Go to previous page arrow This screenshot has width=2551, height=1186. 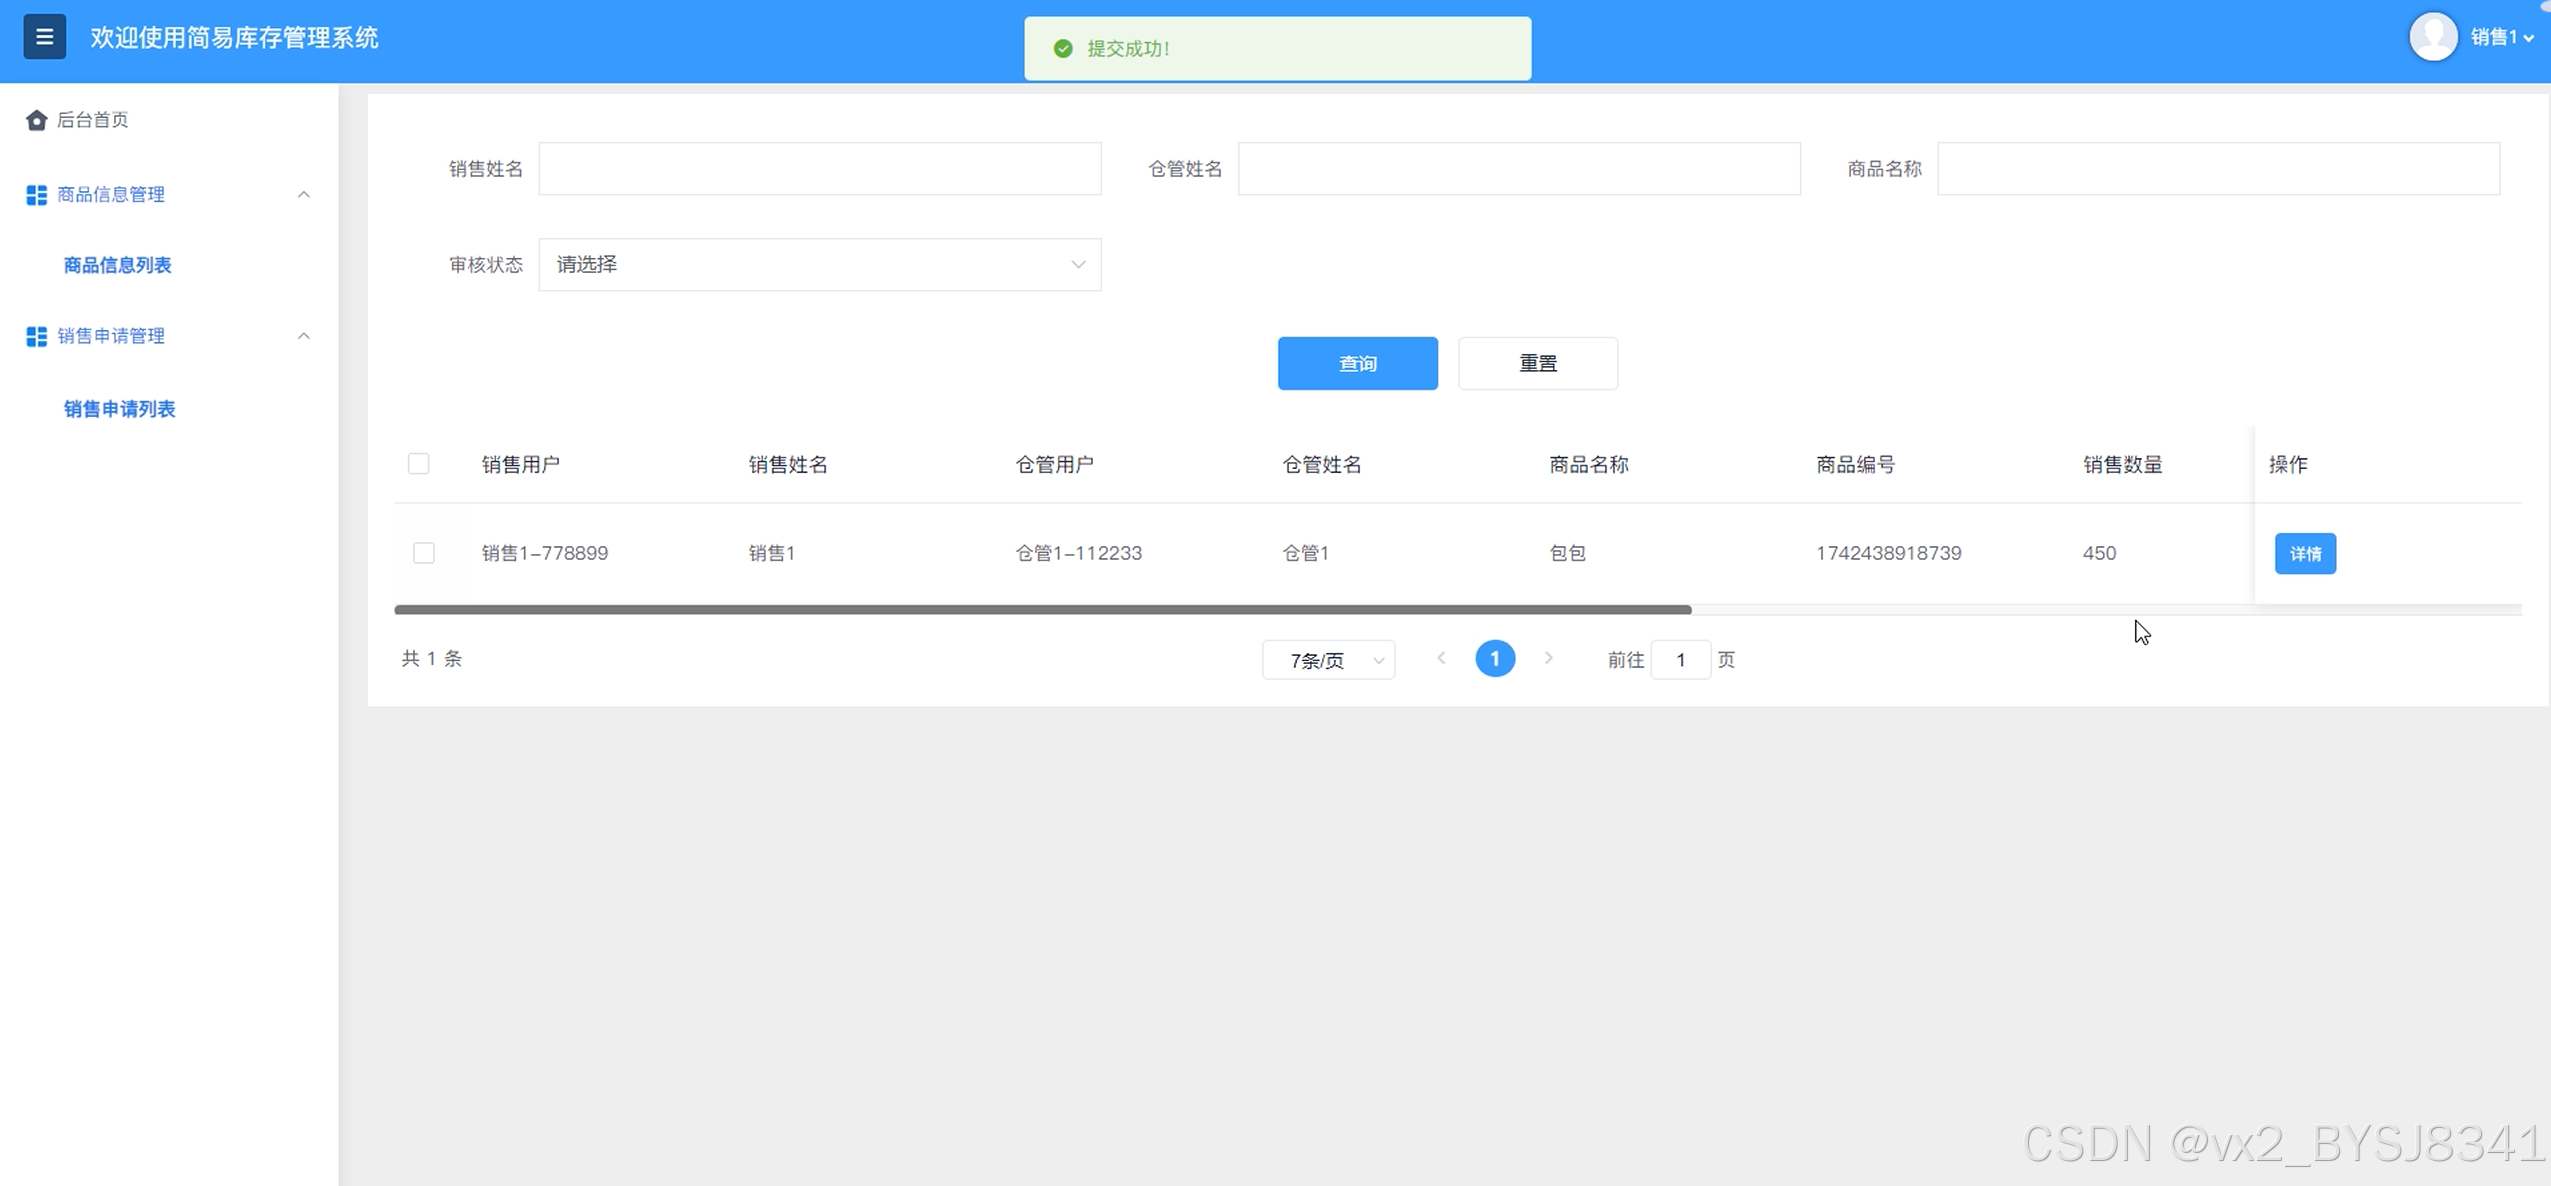[1441, 658]
